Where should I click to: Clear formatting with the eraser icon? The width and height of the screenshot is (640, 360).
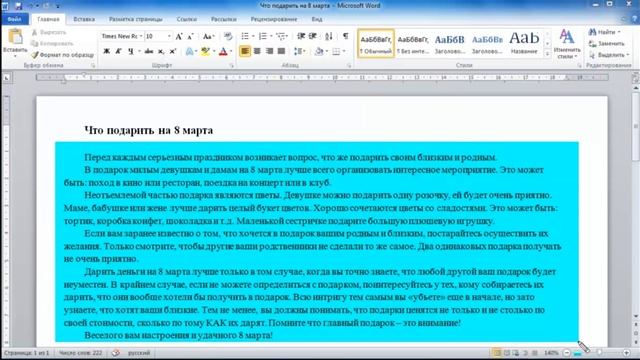click(228, 36)
